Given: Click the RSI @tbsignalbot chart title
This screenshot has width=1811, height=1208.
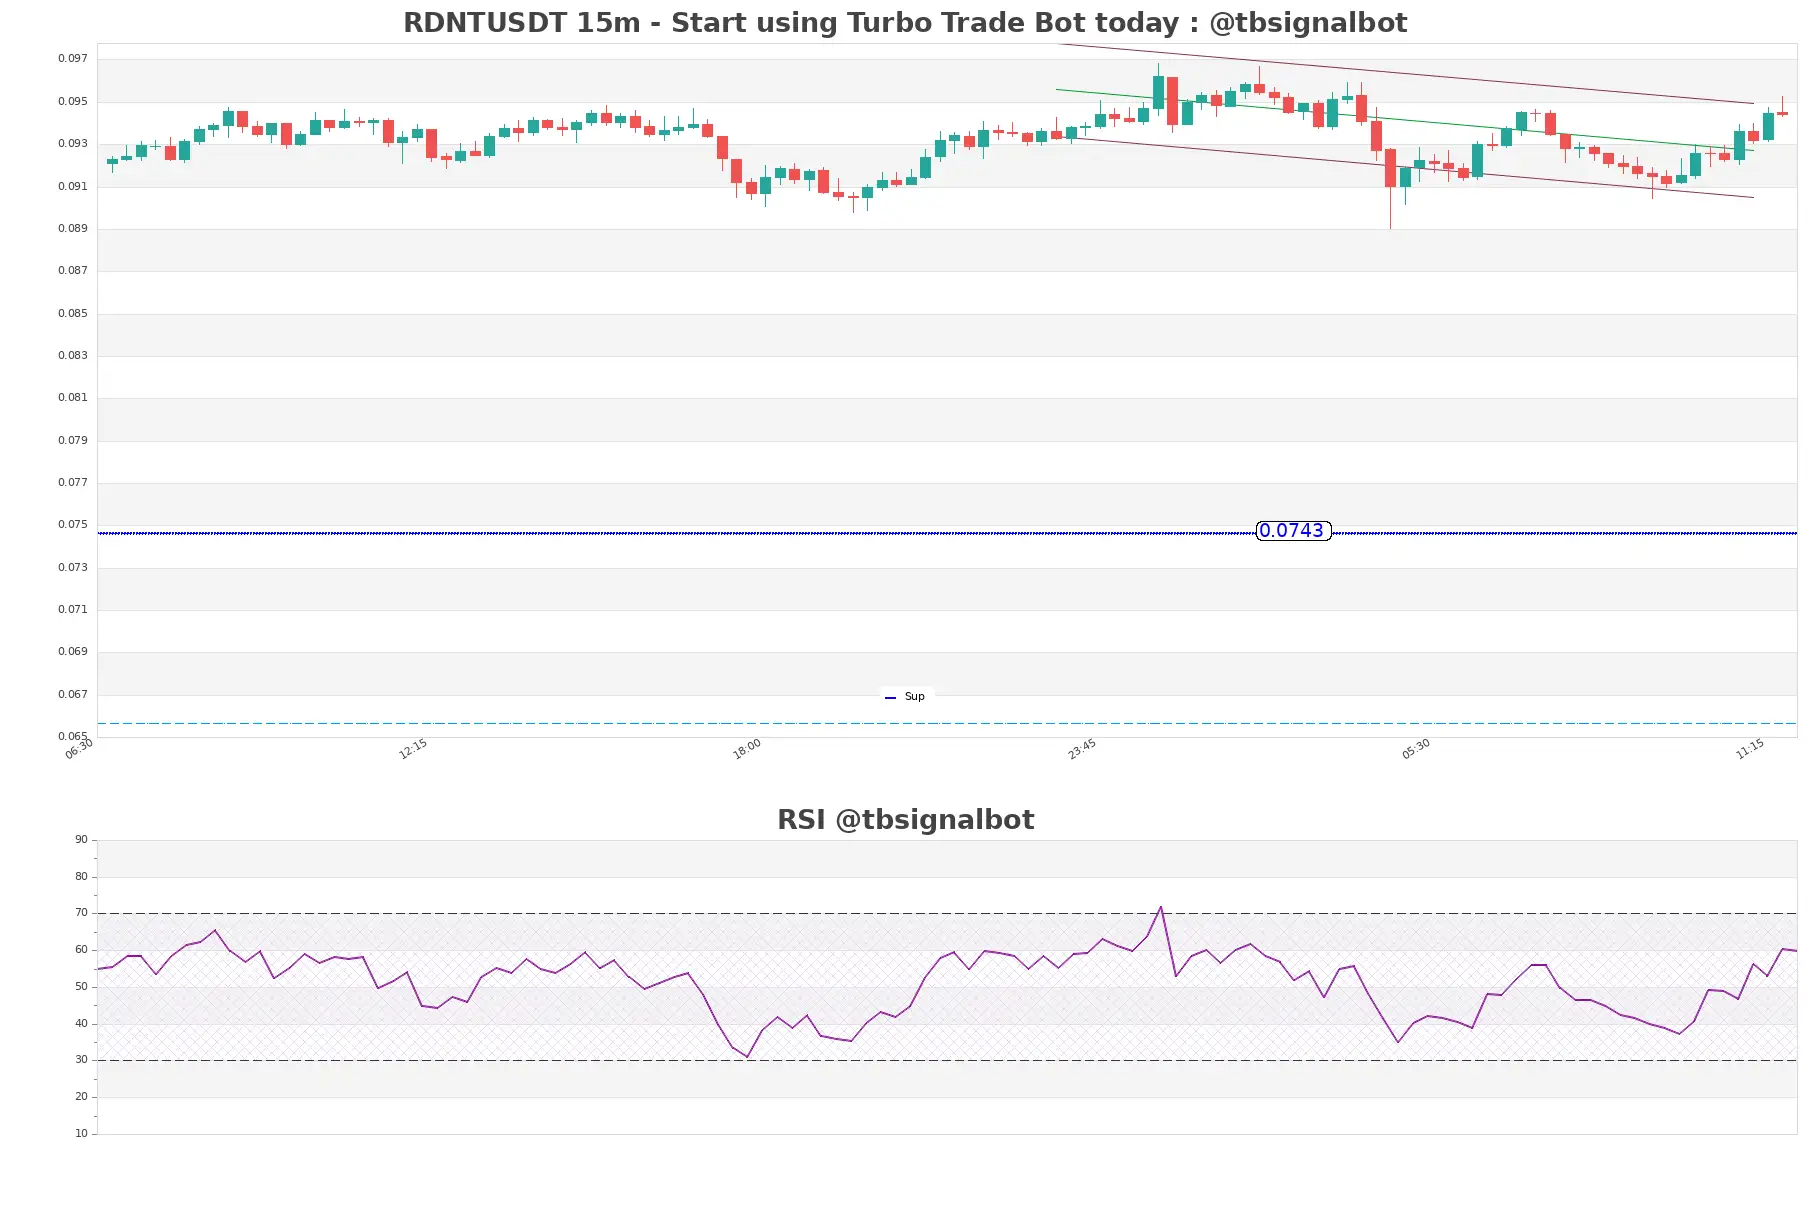Looking at the screenshot, I should pos(905,819).
